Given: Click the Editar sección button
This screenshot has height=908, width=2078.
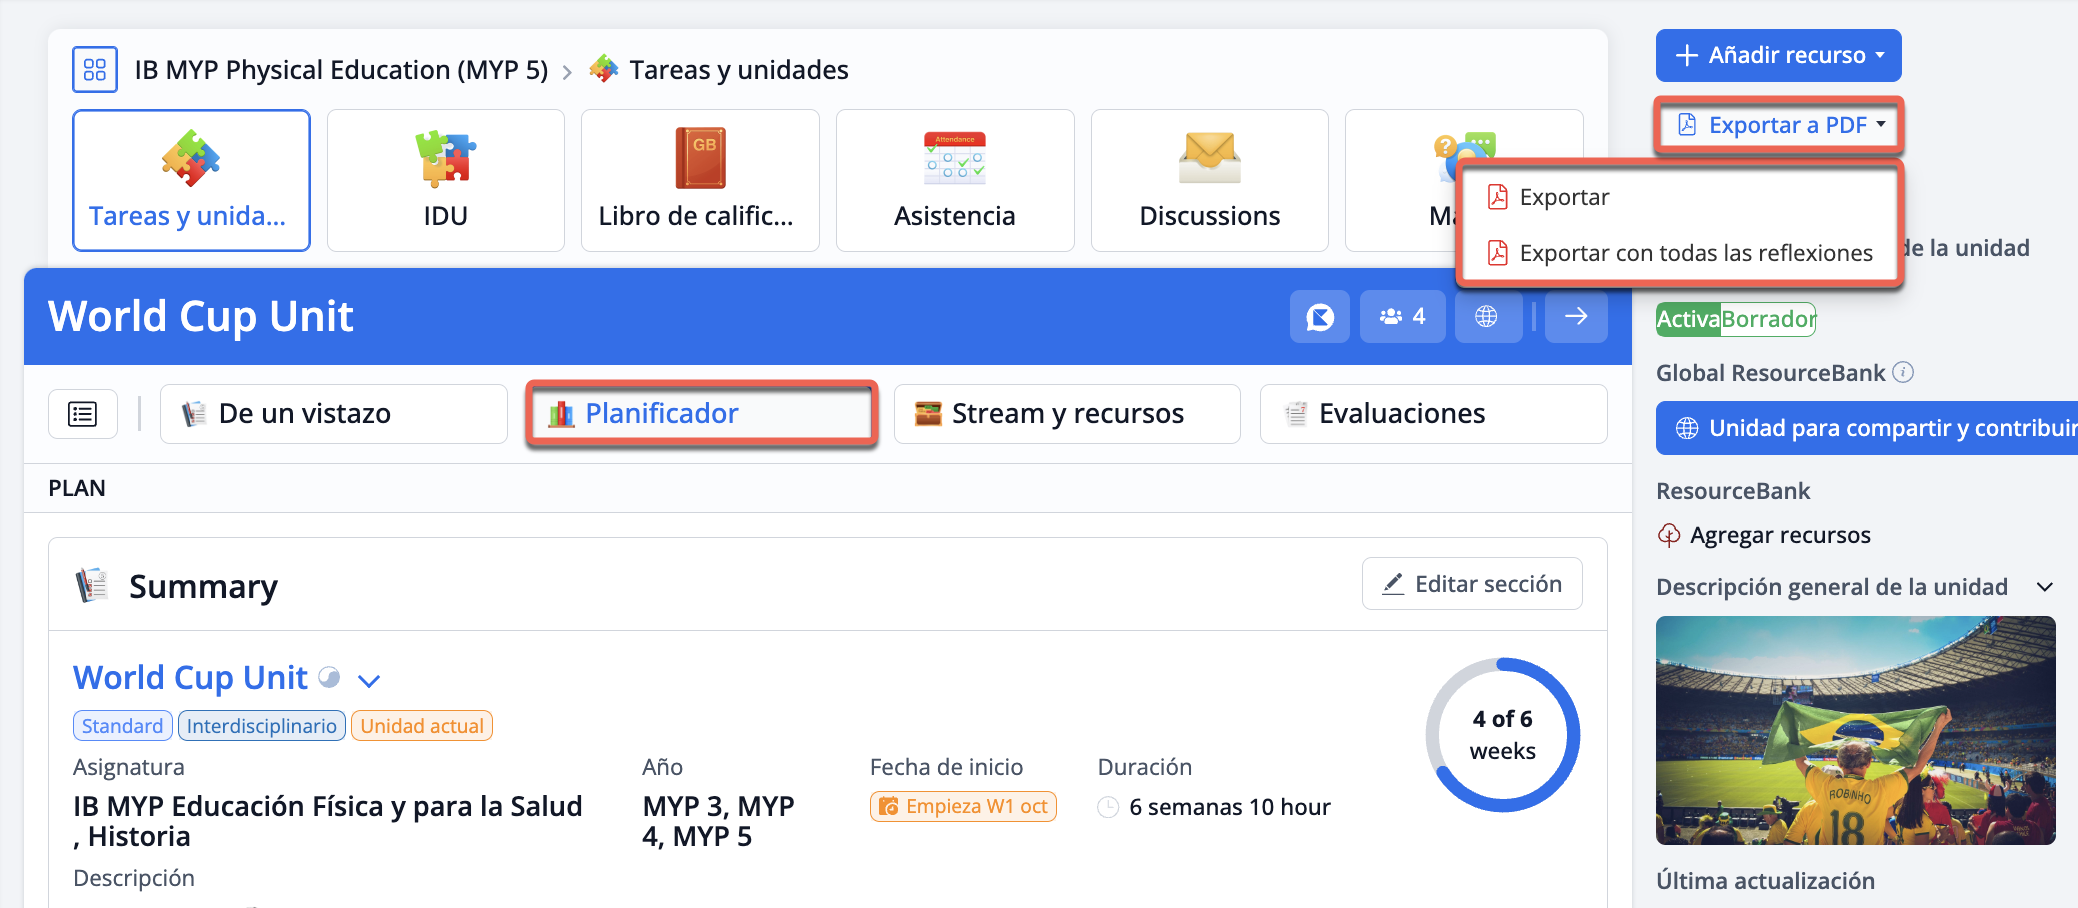Looking at the screenshot, I should coord(1472,584).
